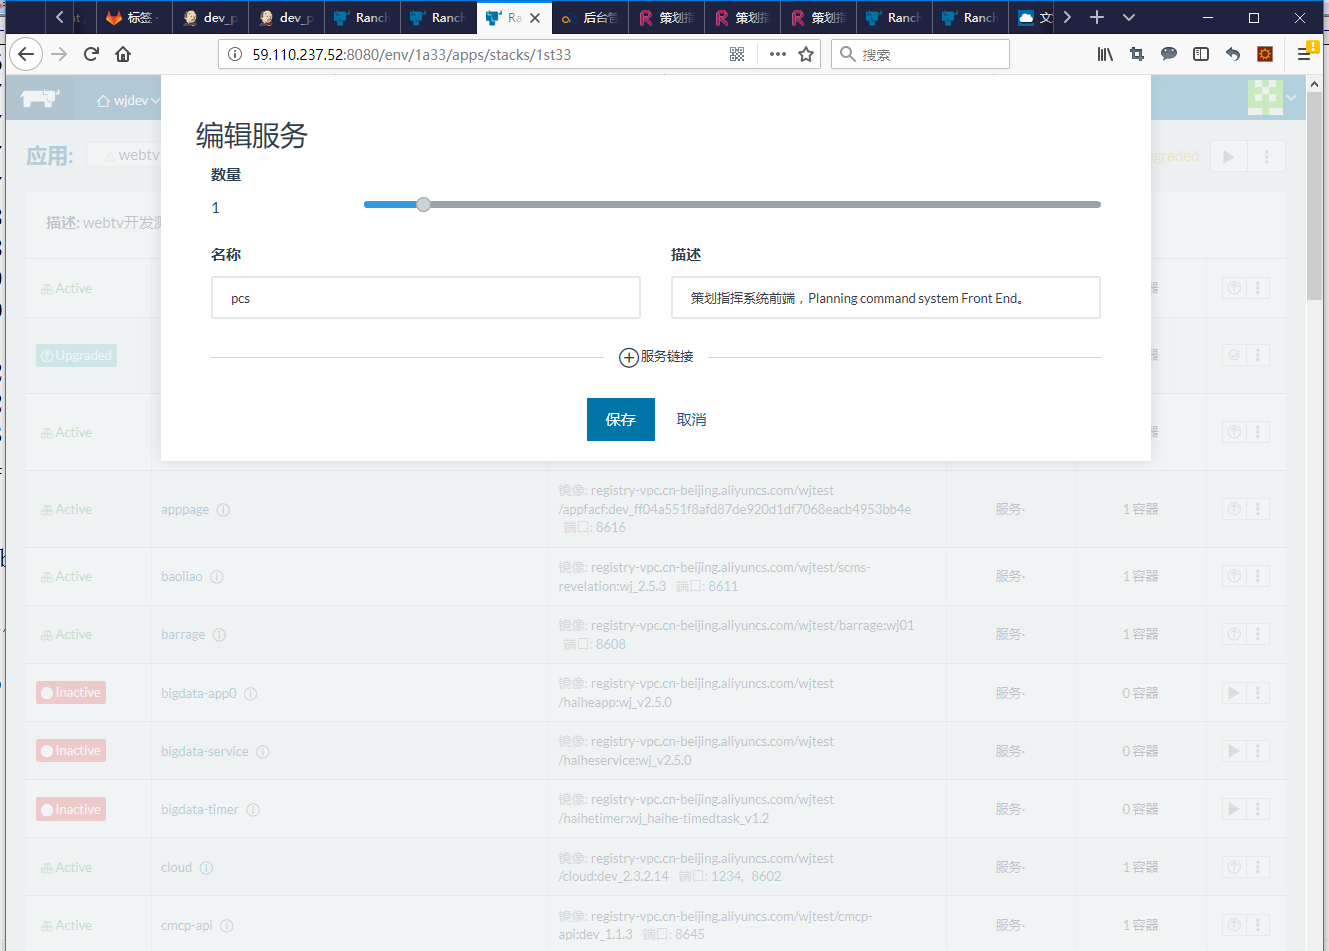1329x951 pixels.
Task: Click the upgrade icon for cloud
Action: click(1234, 867)
